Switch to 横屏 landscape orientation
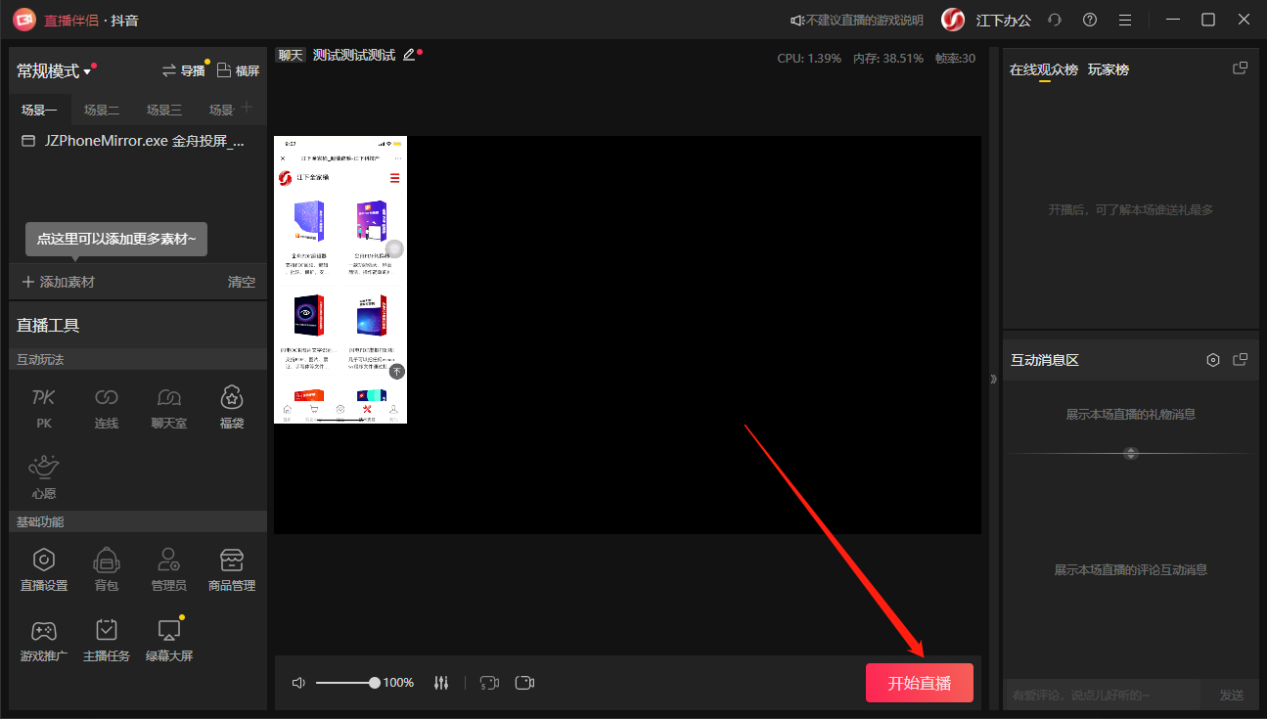1267x719 pixels. pos(238,71)
